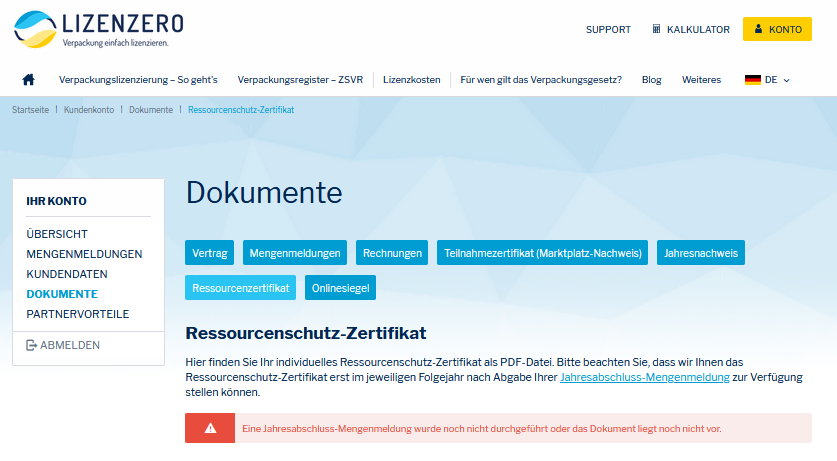Click Dokumente in the breadcrumb
This screenshot has width=837, height=461.
point(151,109)
